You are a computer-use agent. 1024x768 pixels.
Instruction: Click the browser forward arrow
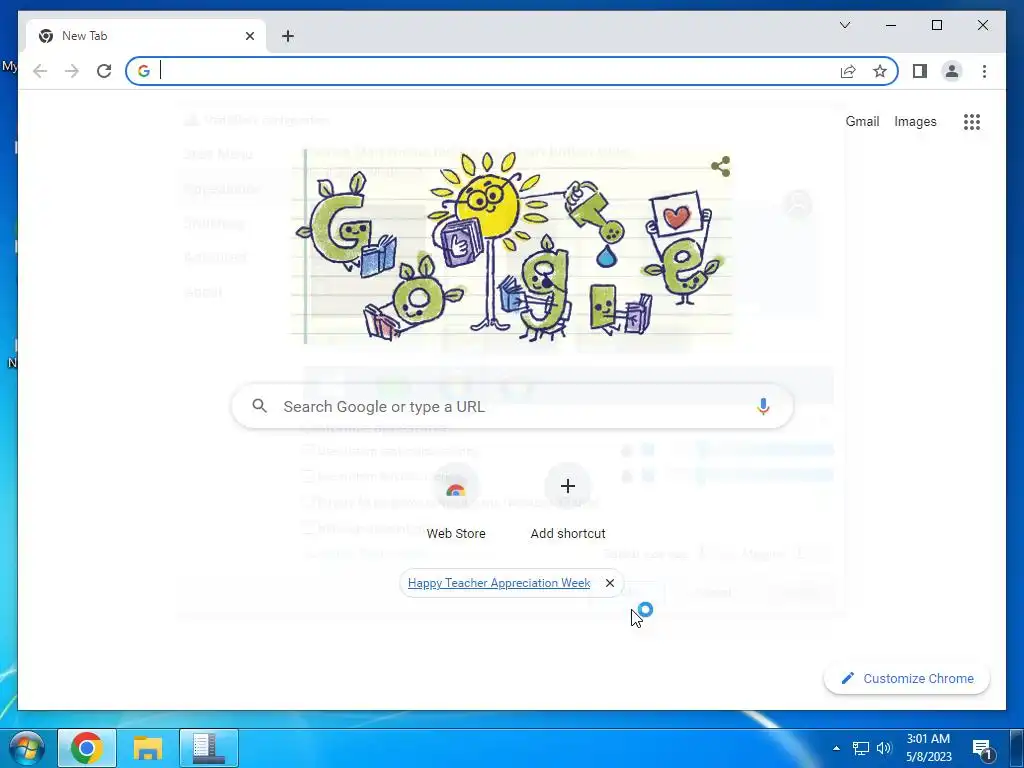pyautogui.click(x=72, y=71)
